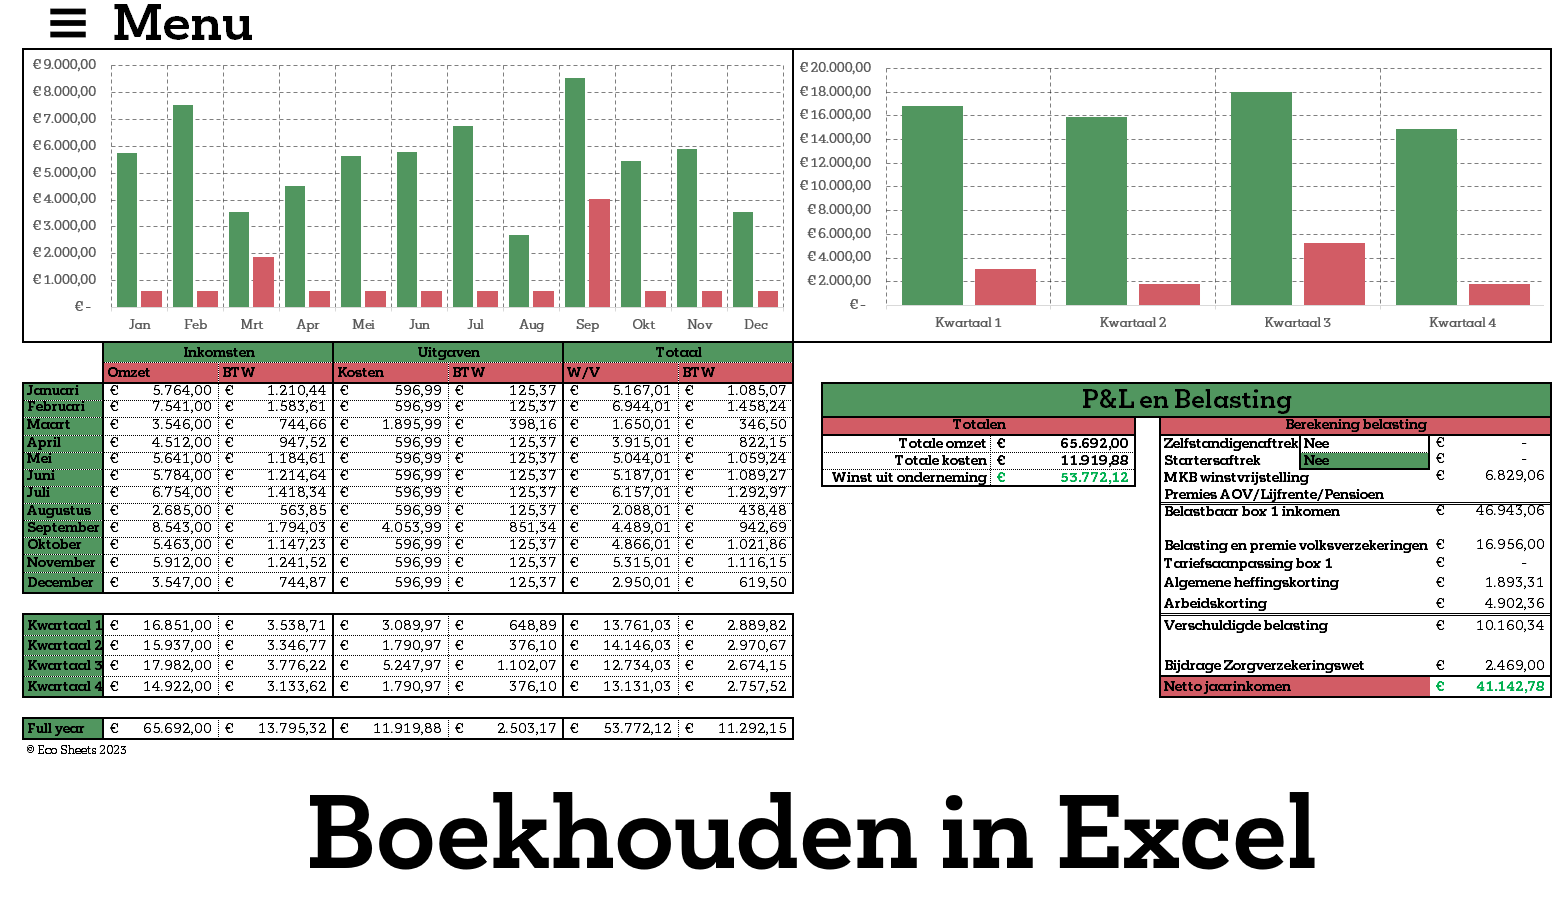Screen dimensions: 1562x913
Task: Click the Uitgaven header cell
Action: pos(448,353)
